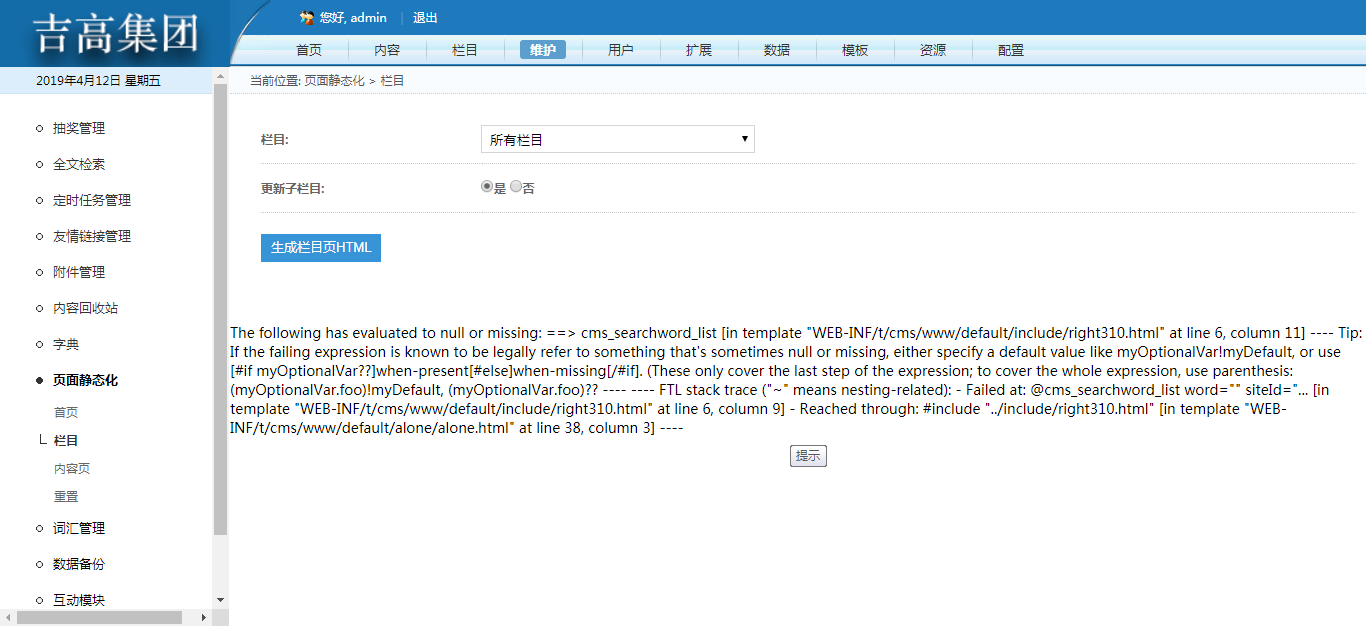Collapse the 页面静态化 sidebar section
This screenshot has width=1366, height=626.
(x=85, y=380)
